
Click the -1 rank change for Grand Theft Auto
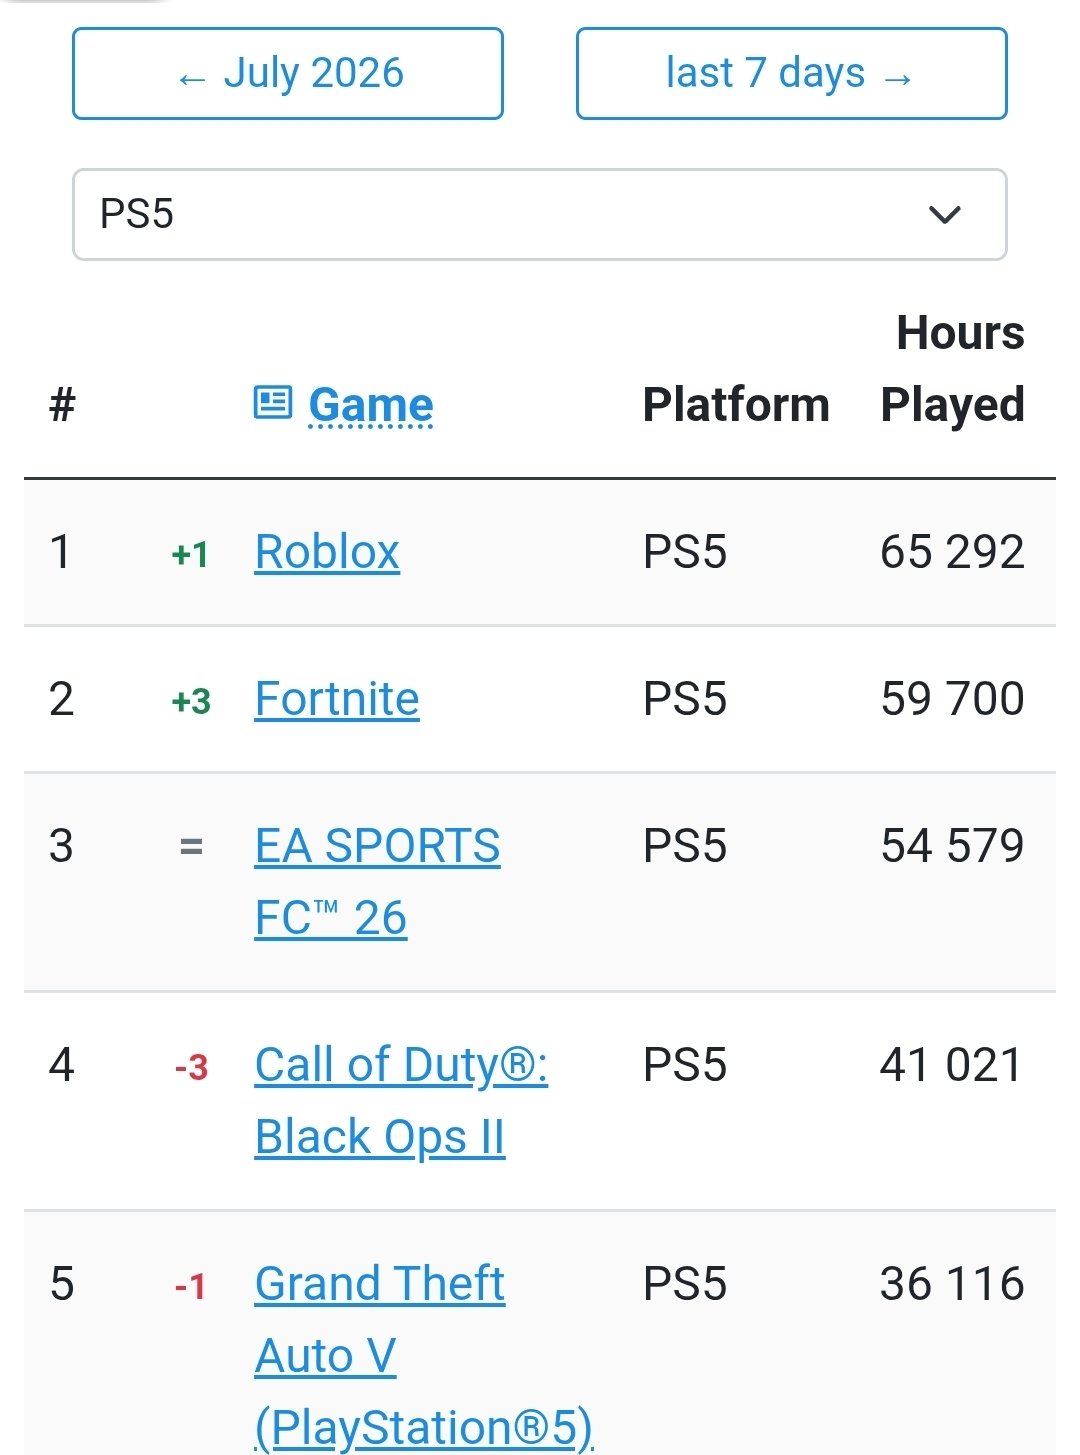(x=190, y=1286)
